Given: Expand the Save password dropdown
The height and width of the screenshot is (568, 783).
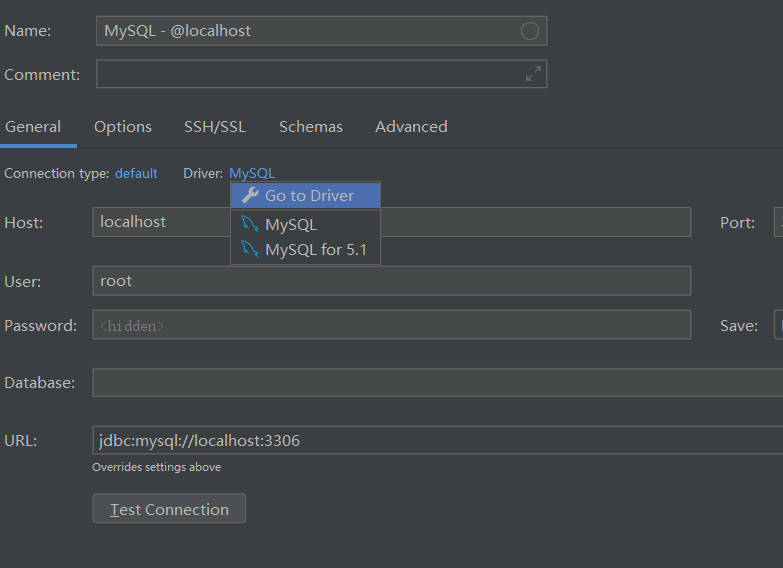Looking at the screenshot, I should 778,325.
